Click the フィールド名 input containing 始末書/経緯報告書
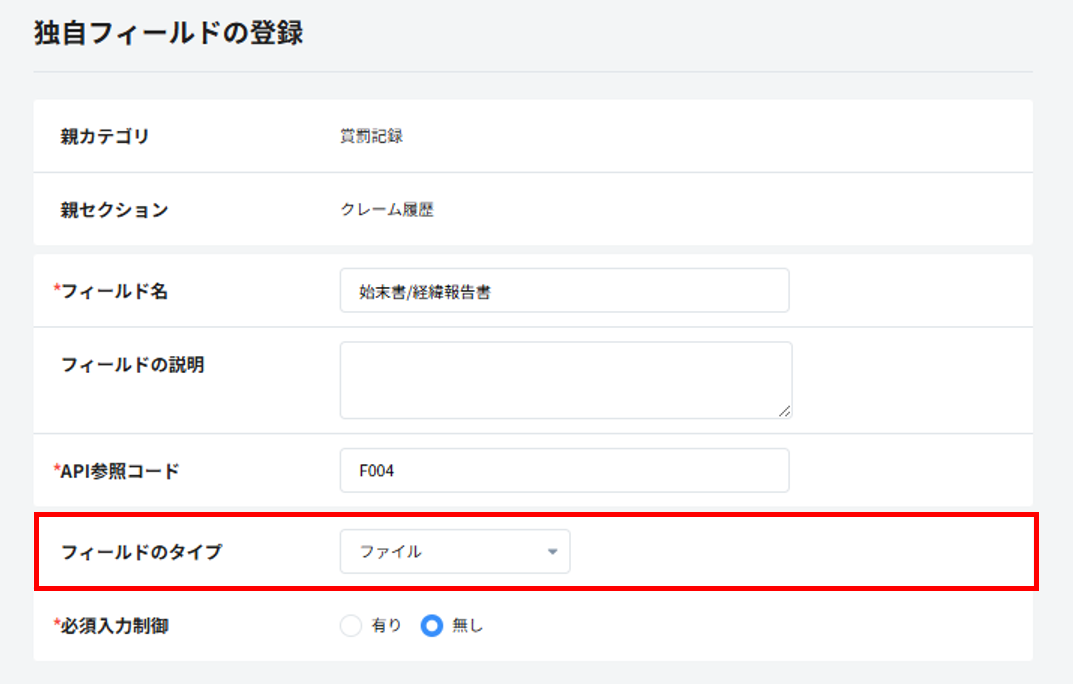1073x684 pixels. pyautogui.click(x=564, y=291)
